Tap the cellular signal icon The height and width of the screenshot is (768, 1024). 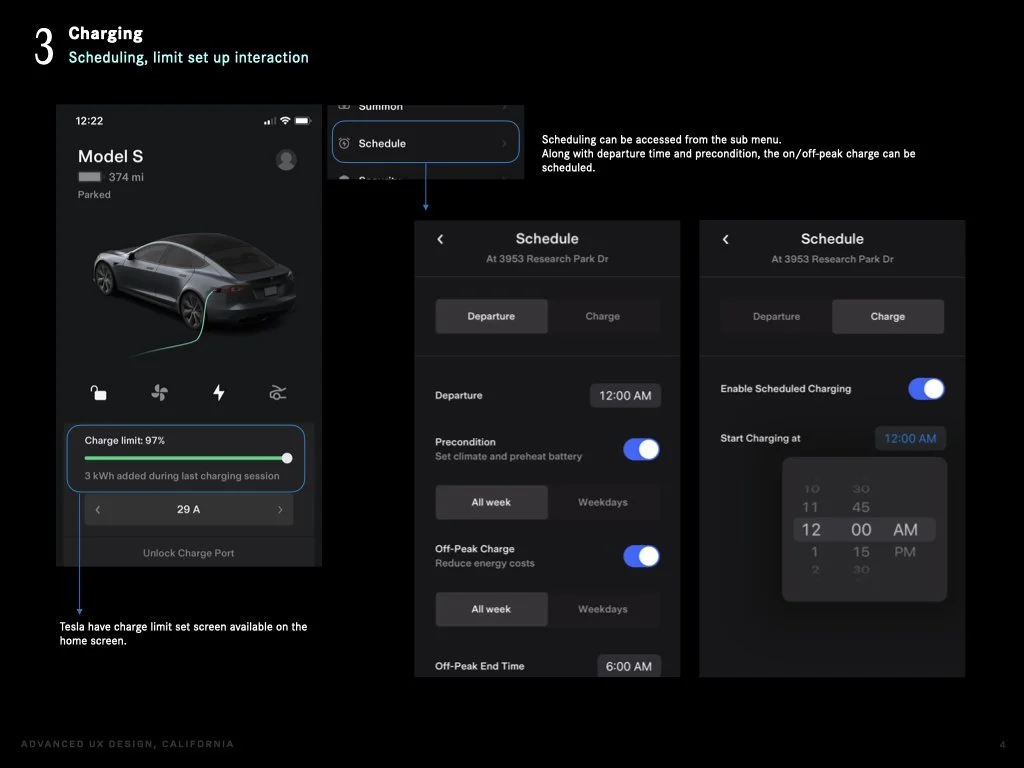tap(270, 121)
